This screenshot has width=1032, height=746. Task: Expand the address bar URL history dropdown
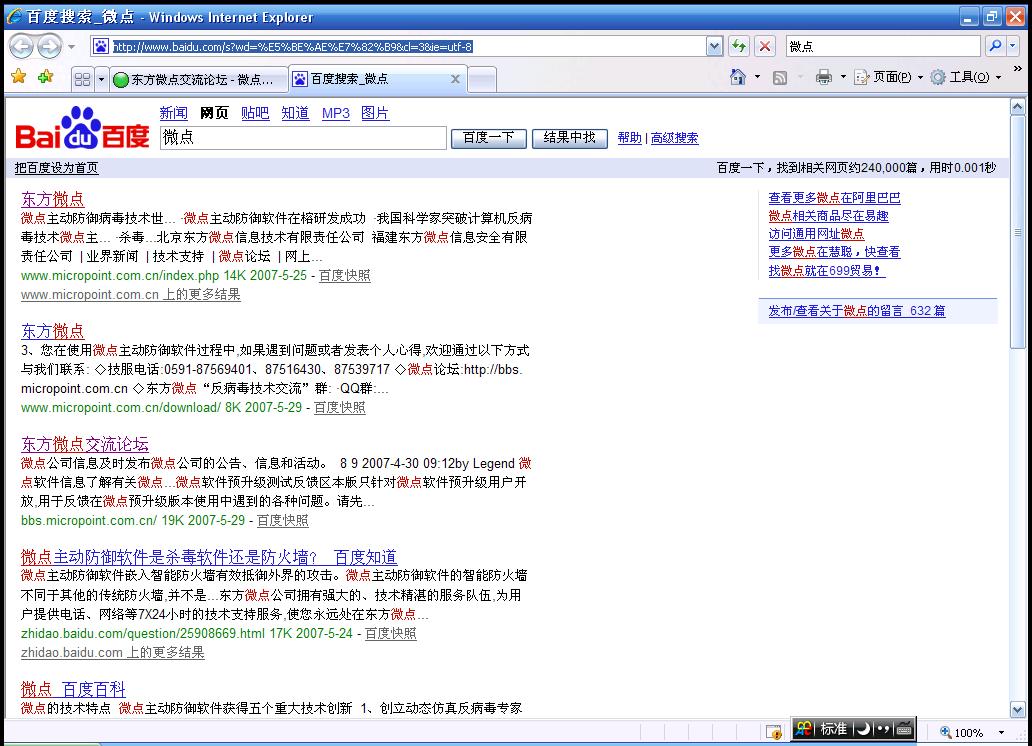714,46
